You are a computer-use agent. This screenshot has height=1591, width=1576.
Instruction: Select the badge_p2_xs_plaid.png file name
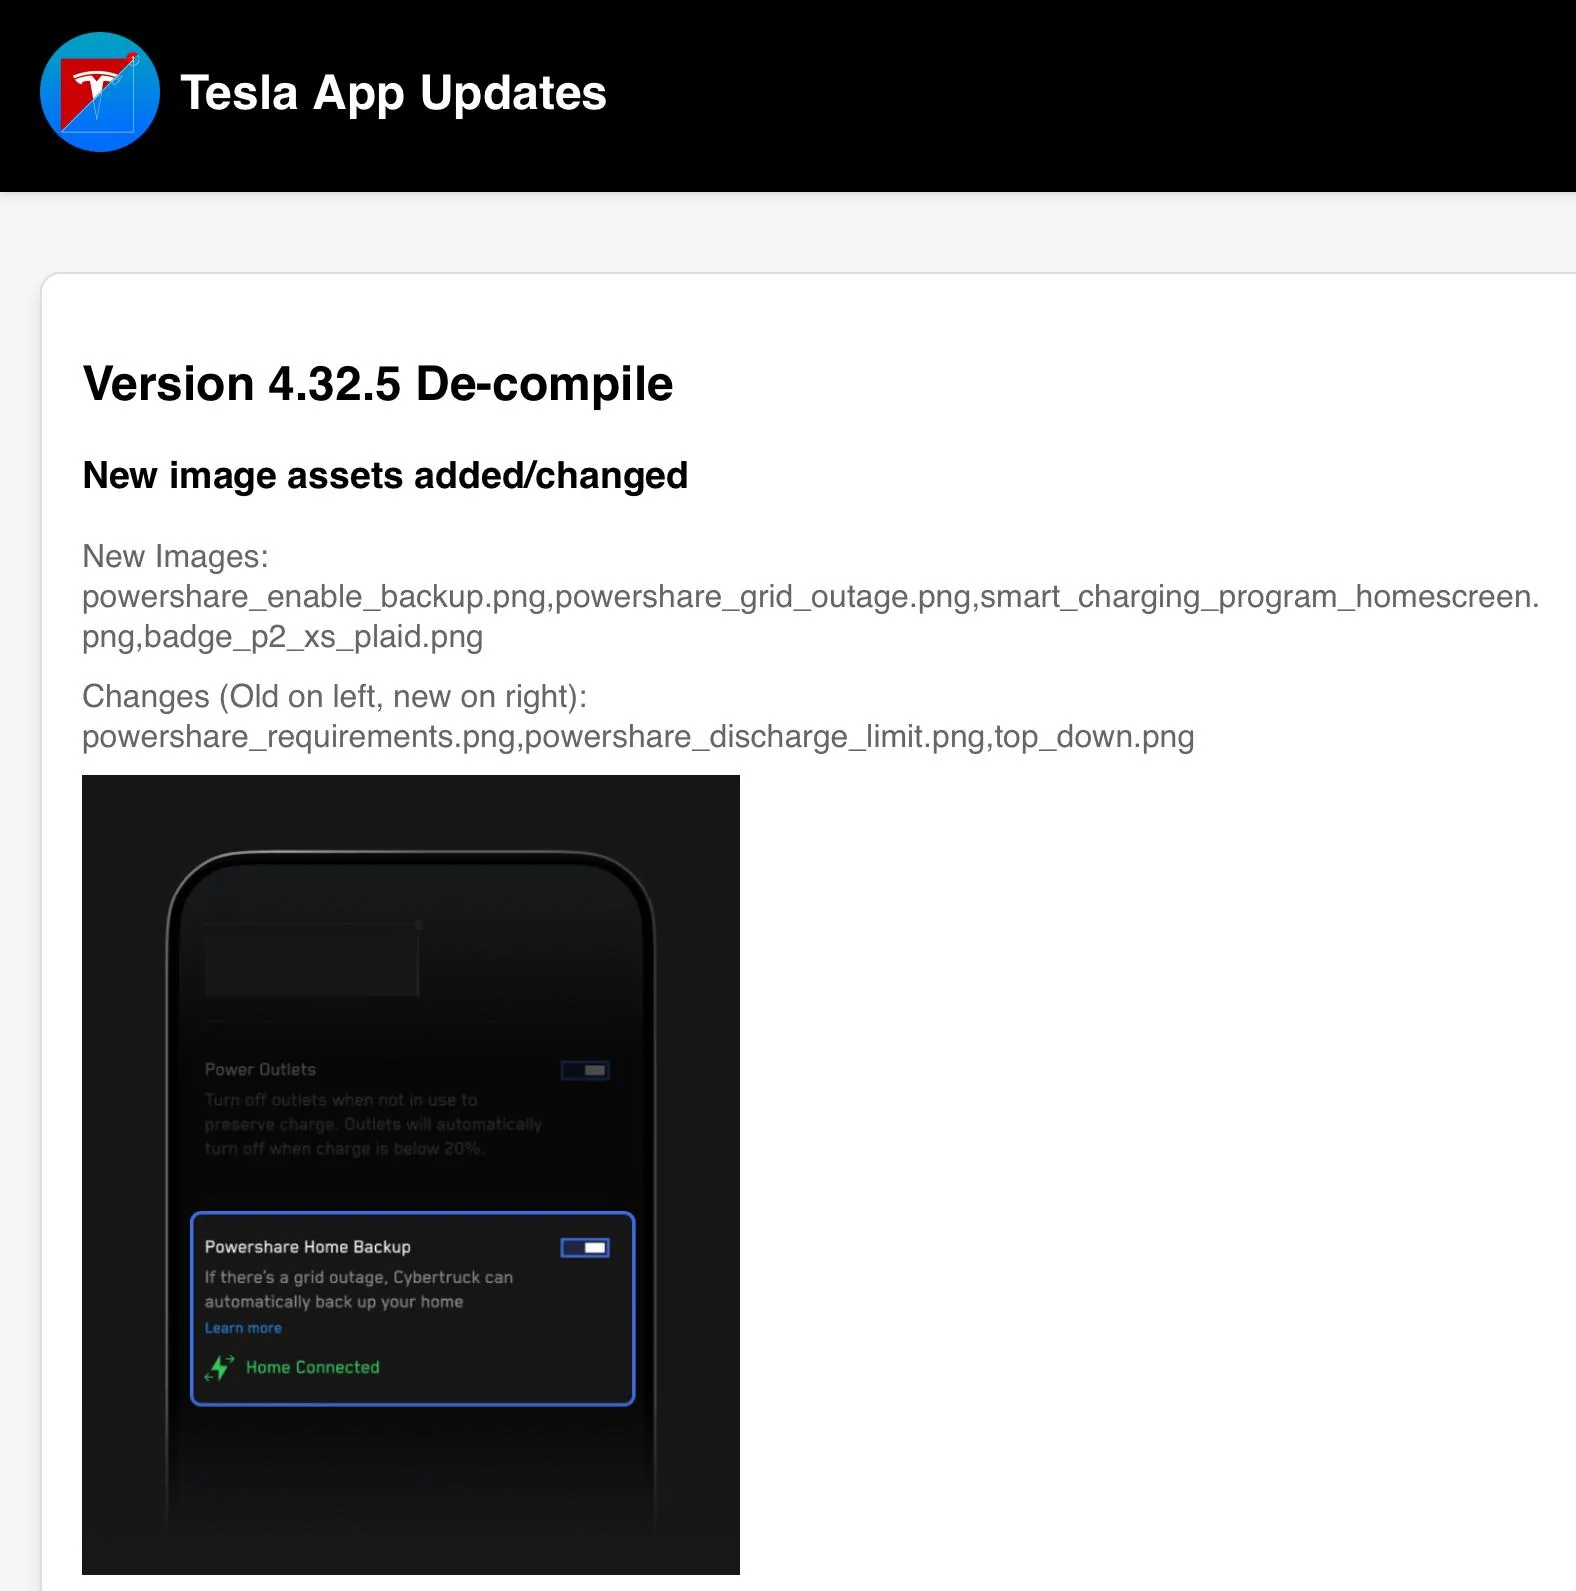point(314,637)
